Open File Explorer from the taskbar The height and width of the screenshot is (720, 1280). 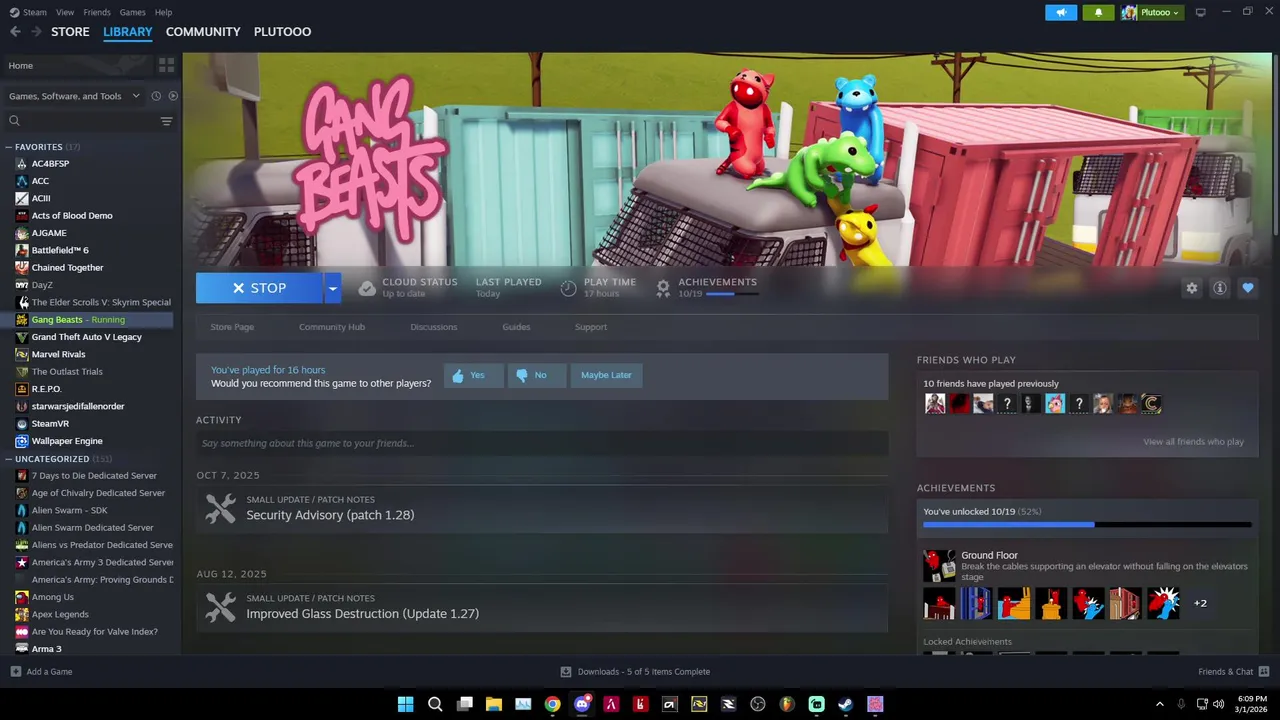(x=494, y=704)
